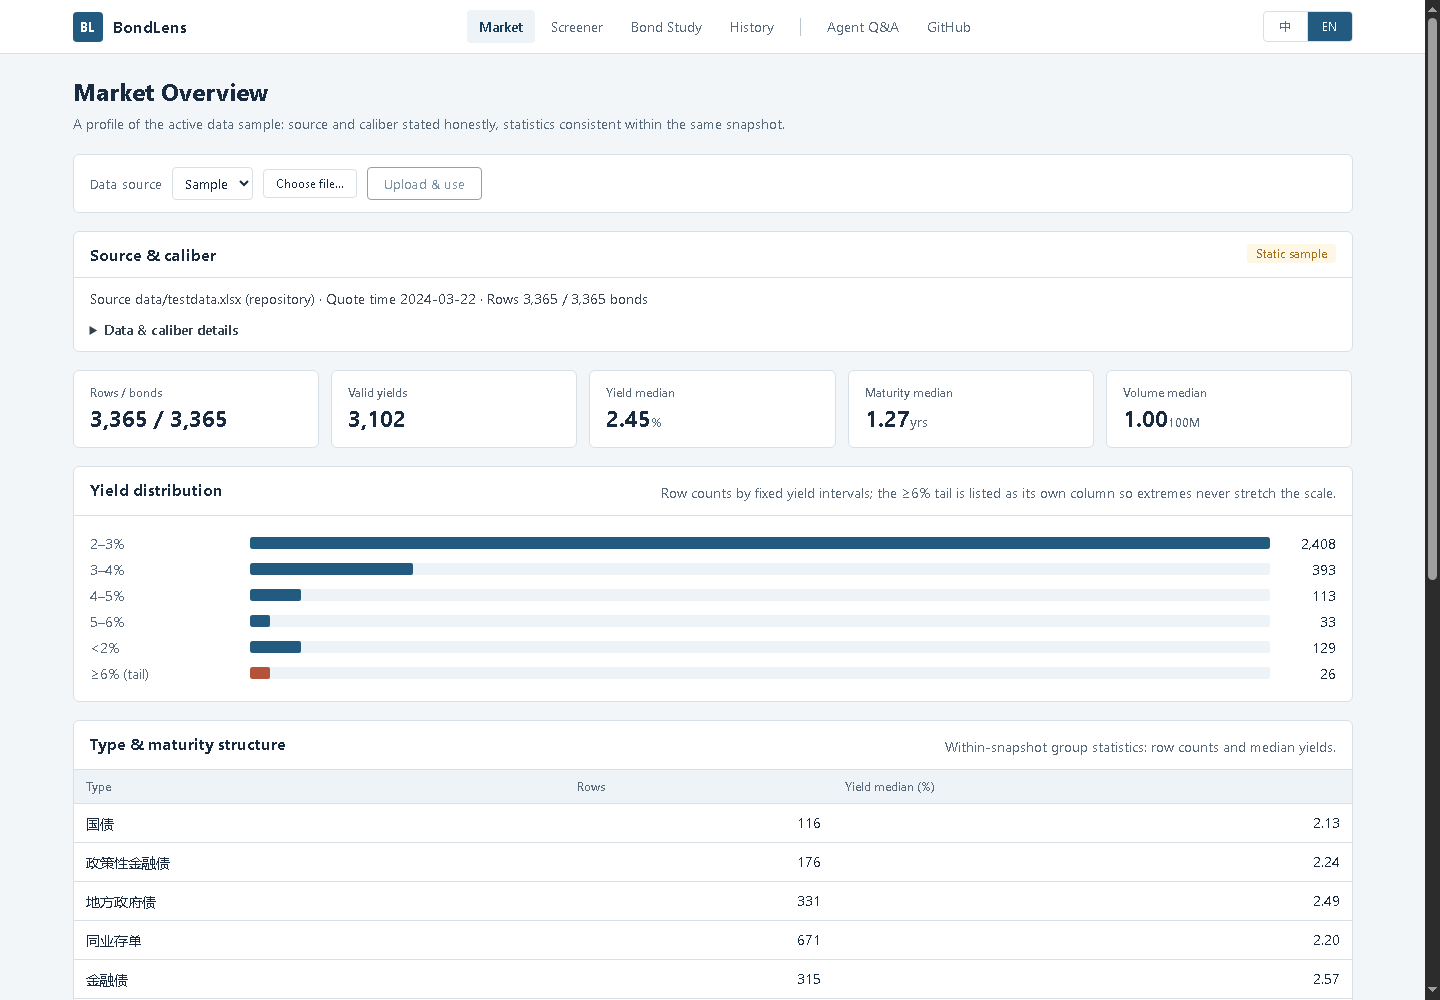Select the 同业存单 type row
Image resolution: width=1440 pixels, height=1000 pixels.
coord(713,940)
